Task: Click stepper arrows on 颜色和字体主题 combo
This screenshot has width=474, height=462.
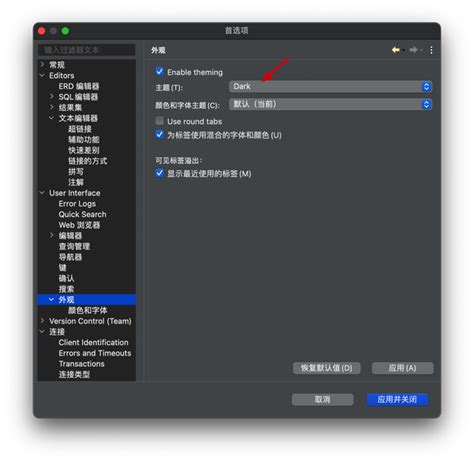Action: click(426, 104)
